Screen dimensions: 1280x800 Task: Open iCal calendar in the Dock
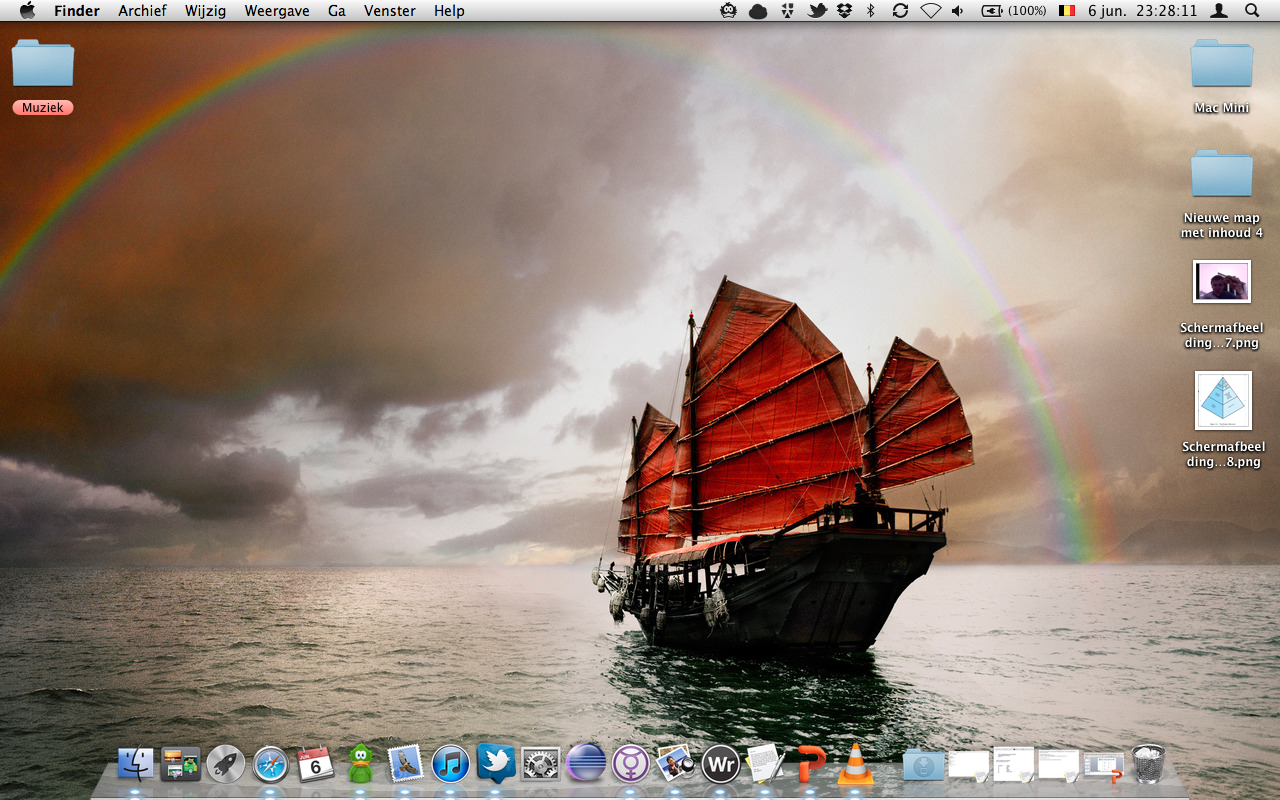tap(316, 765)
